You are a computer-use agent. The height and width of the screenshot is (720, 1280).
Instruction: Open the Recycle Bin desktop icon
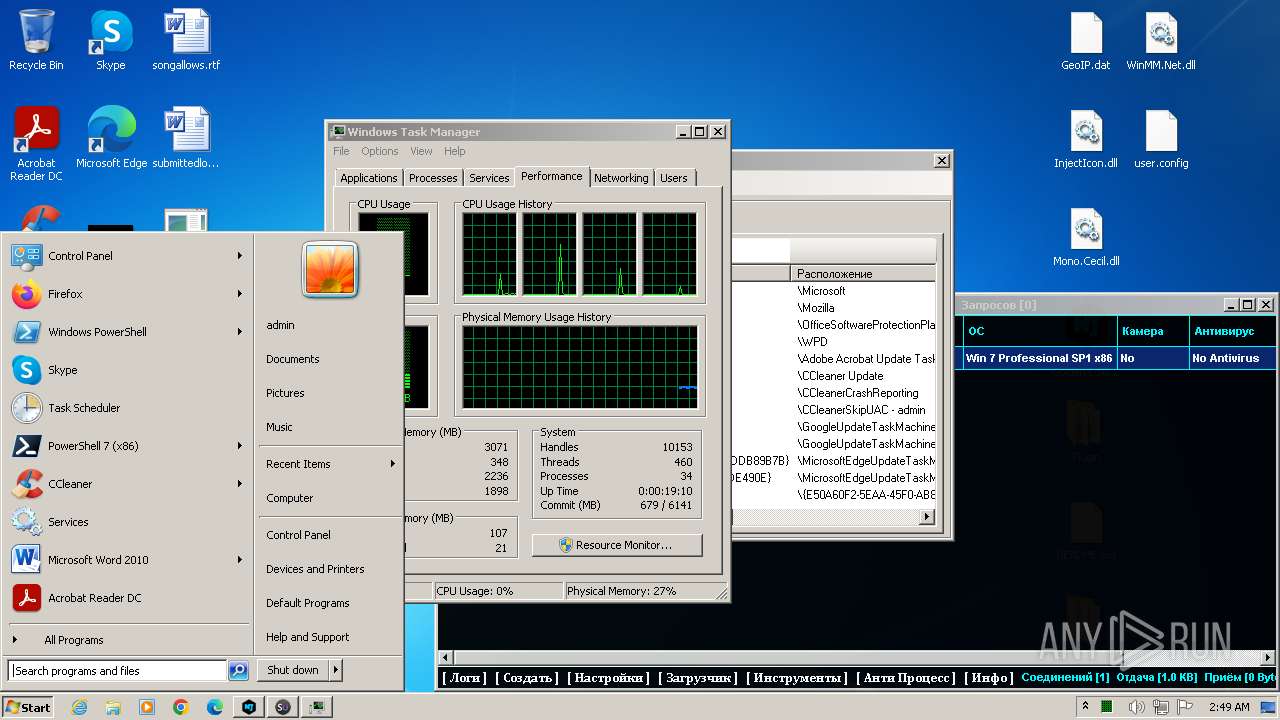click(x=36, y=40)
